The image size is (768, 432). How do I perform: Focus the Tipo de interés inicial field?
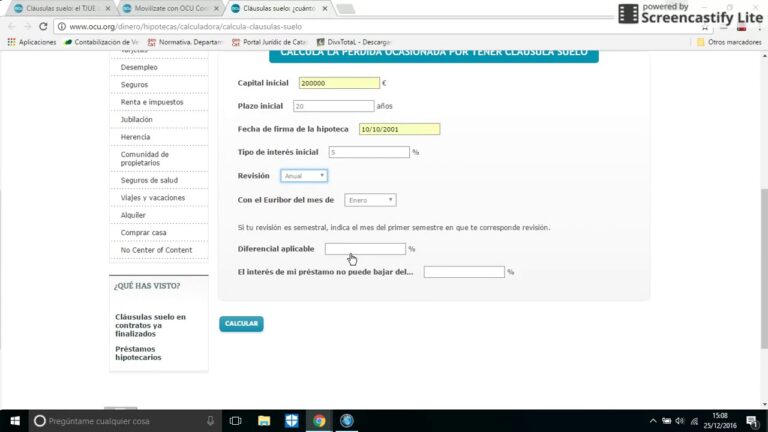point(369,152)
